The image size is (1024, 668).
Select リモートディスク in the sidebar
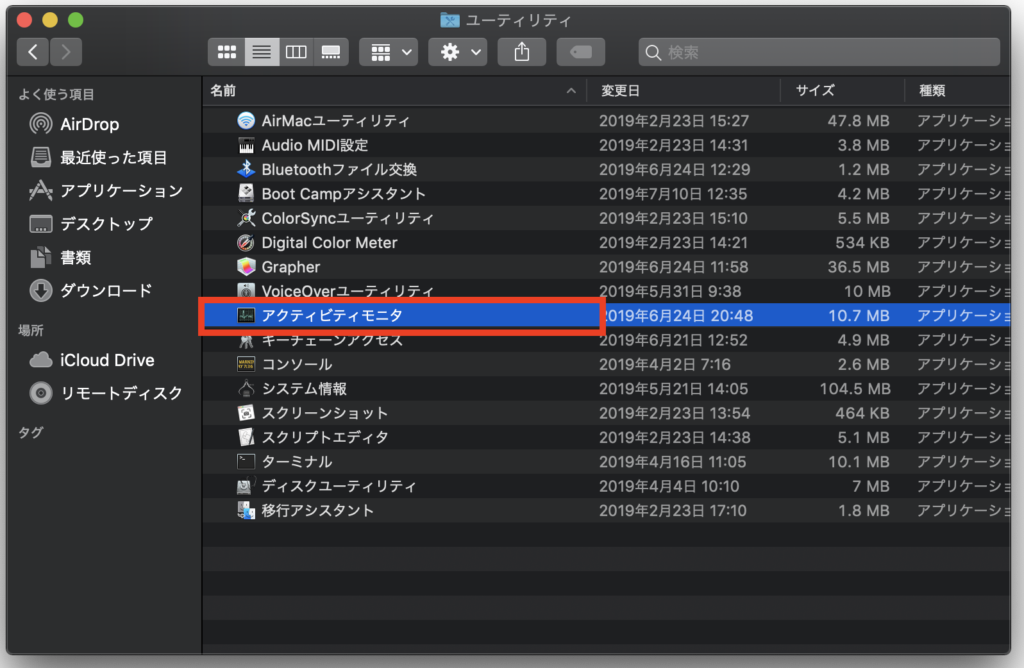[x=106, y=393]
